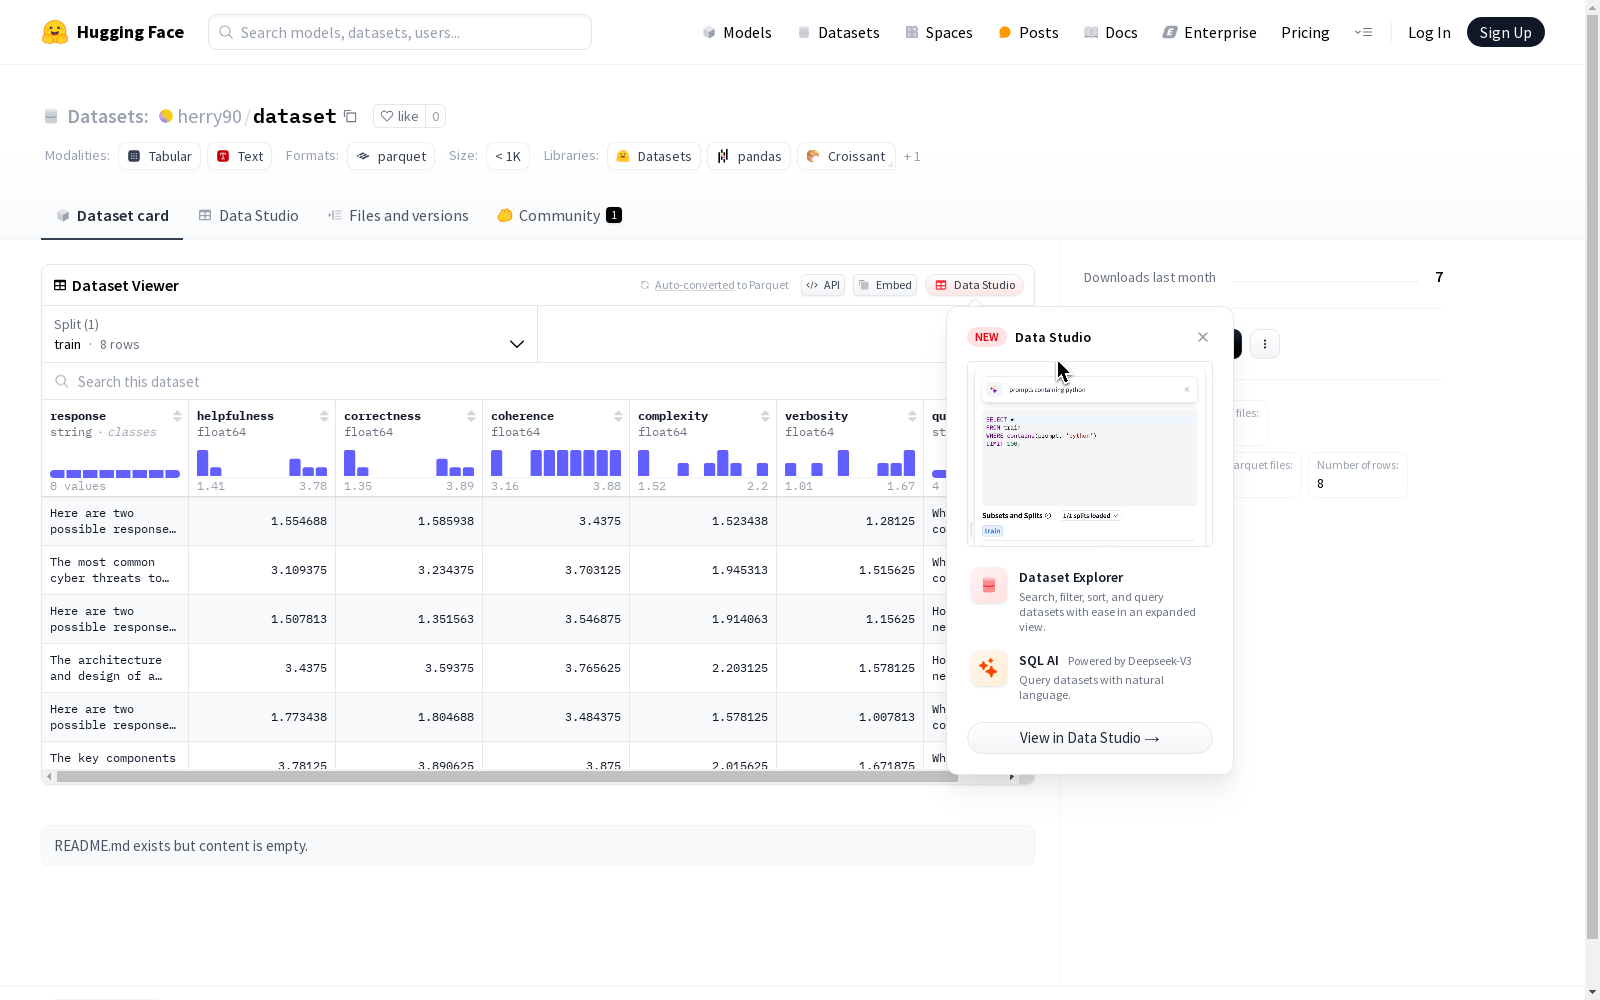
Task: Sort by the helpfulness column
Action: [324, 416]
